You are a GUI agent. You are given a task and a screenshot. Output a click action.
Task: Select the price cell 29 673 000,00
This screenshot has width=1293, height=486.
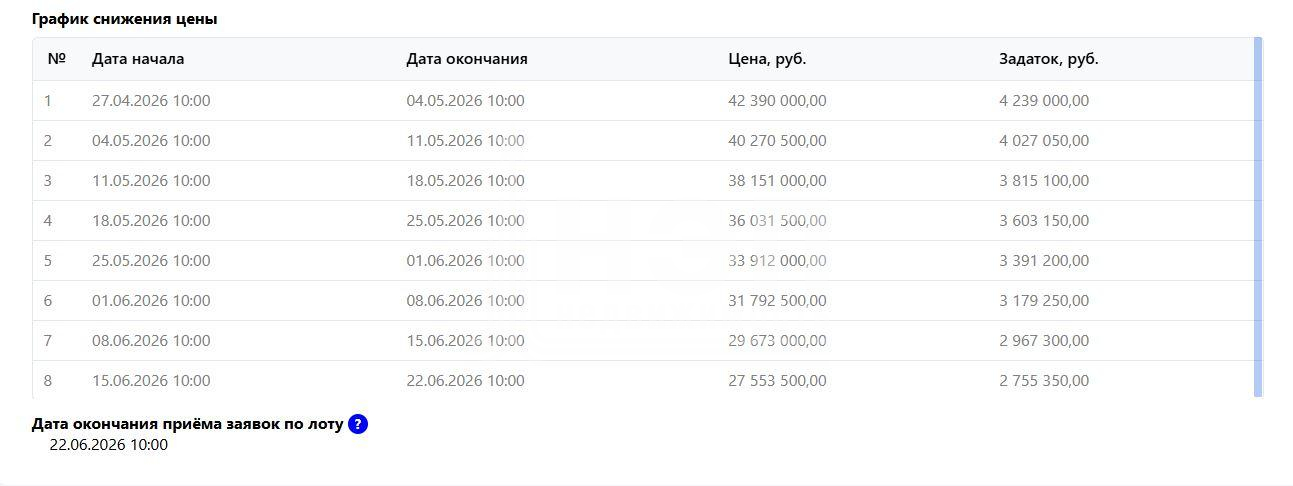777,341
